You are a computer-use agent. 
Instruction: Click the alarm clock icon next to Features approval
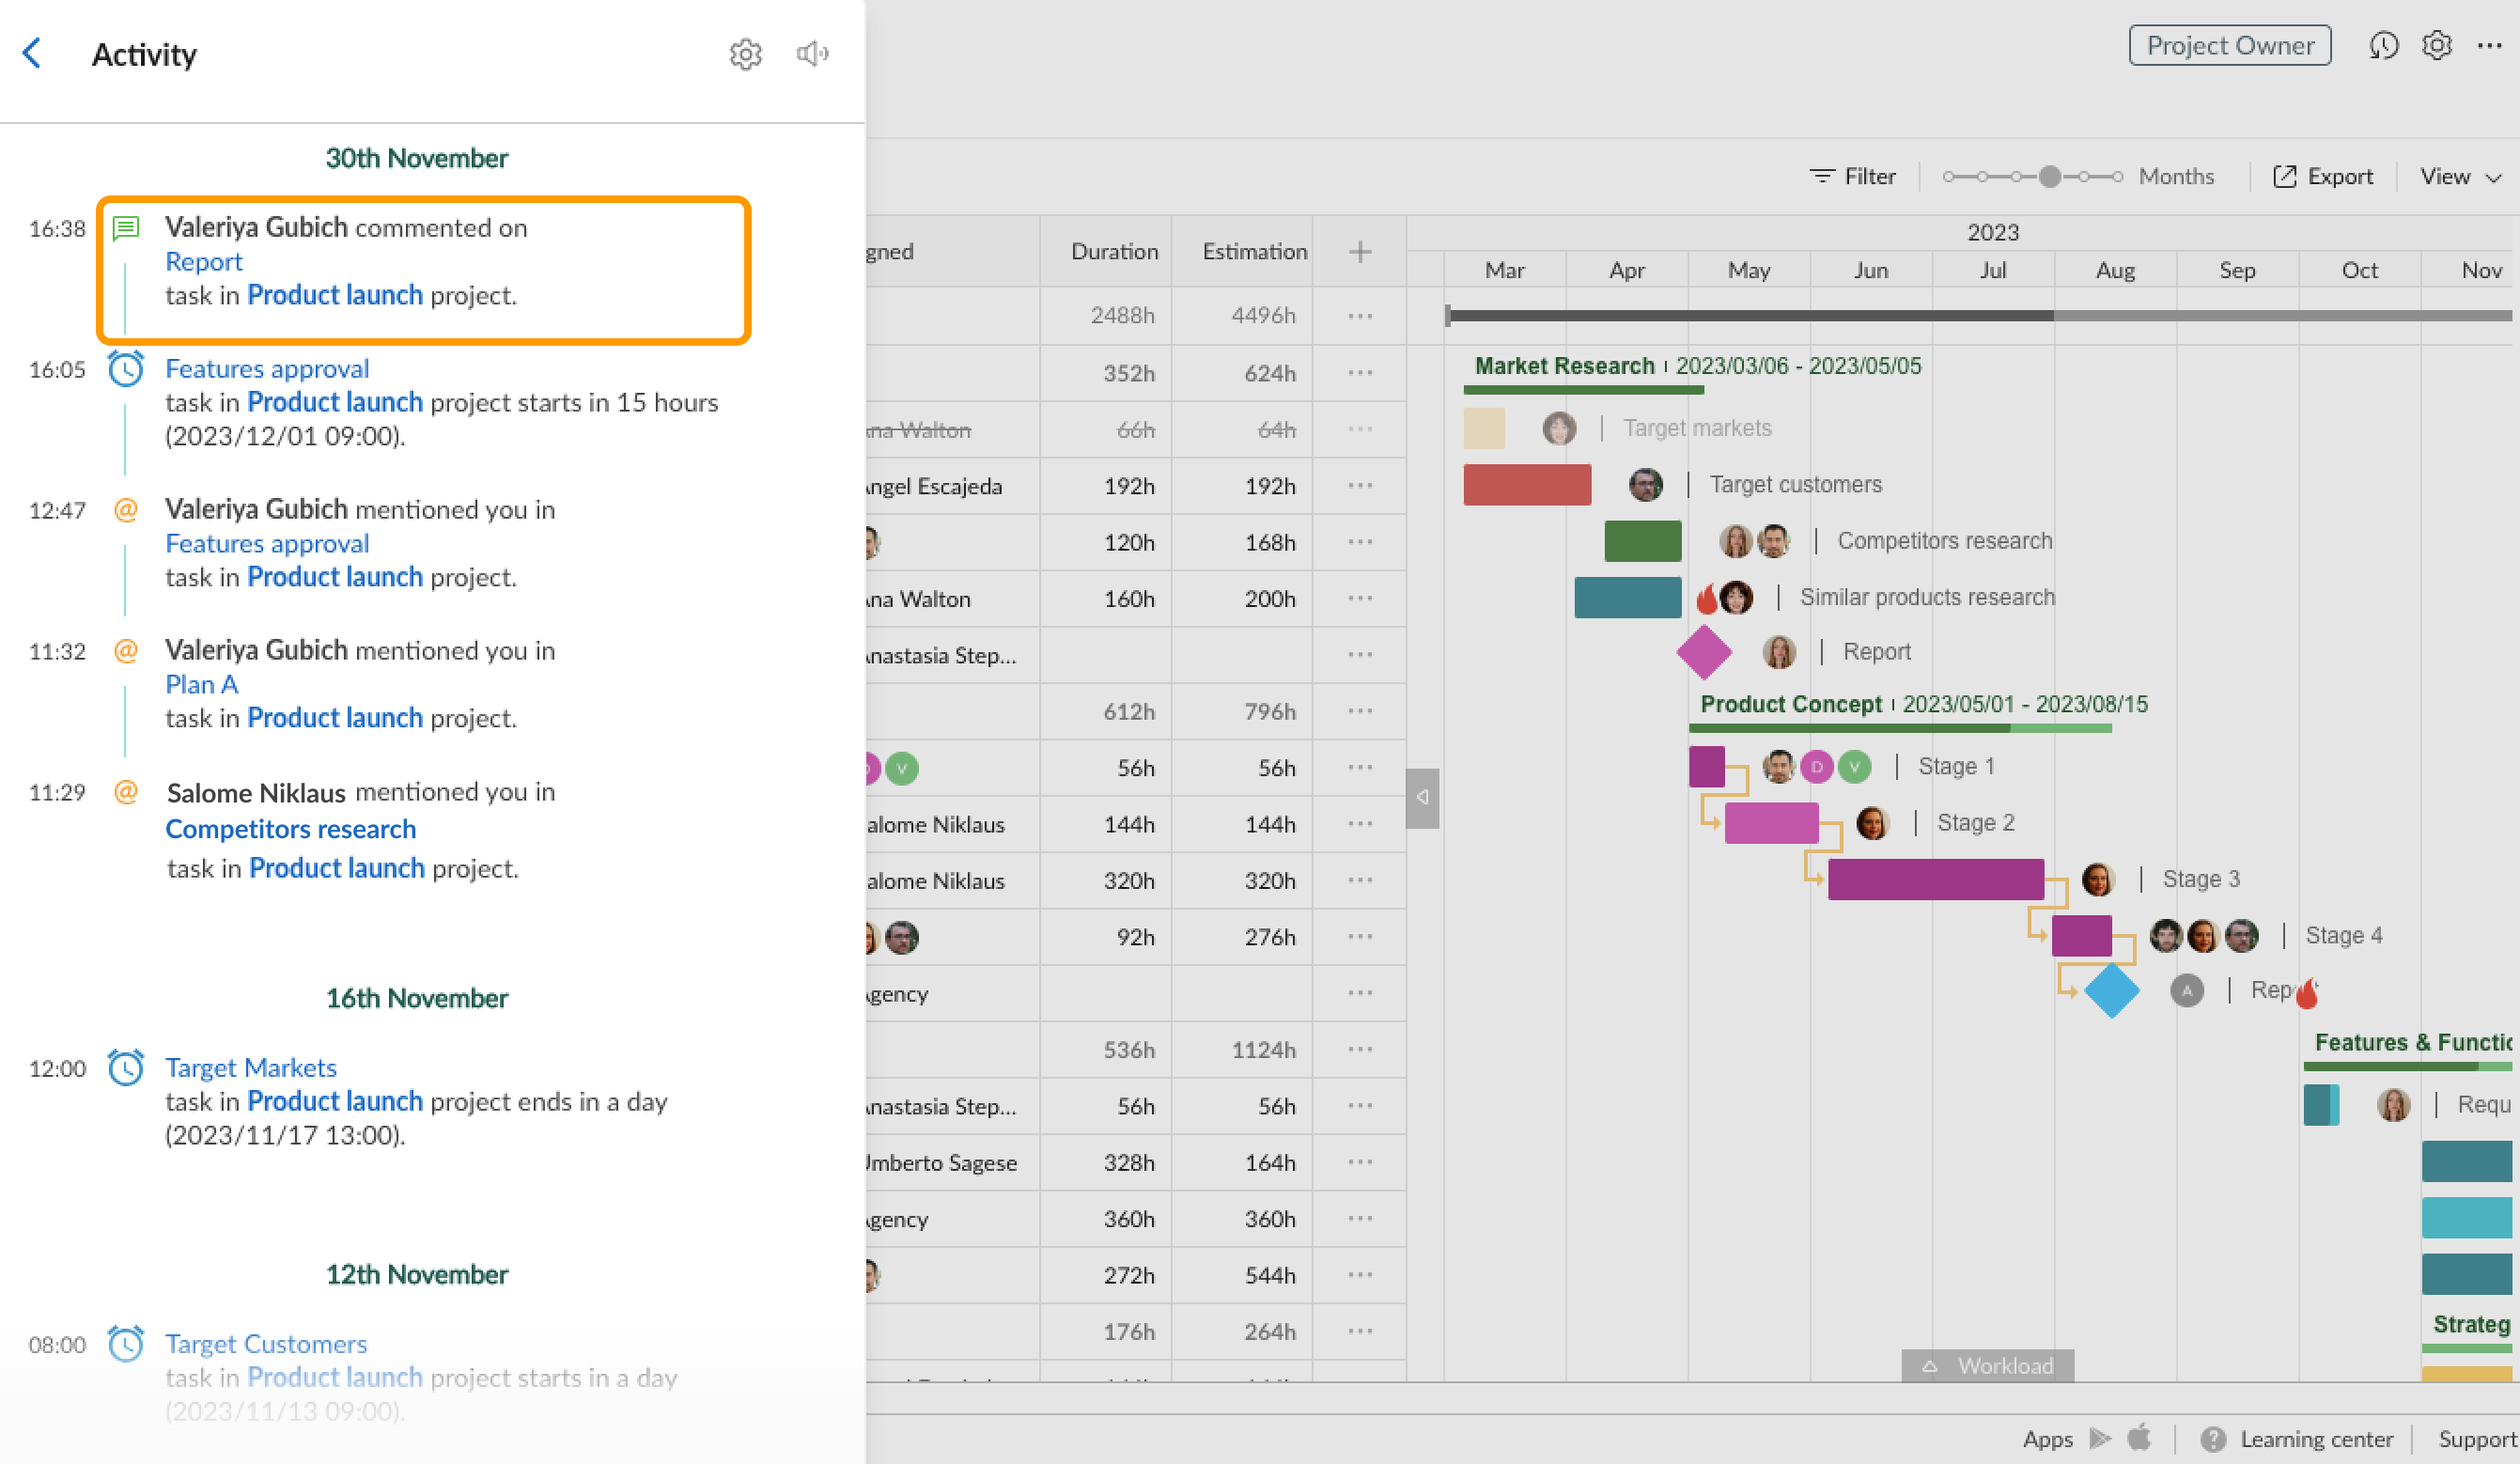point(126,369)
